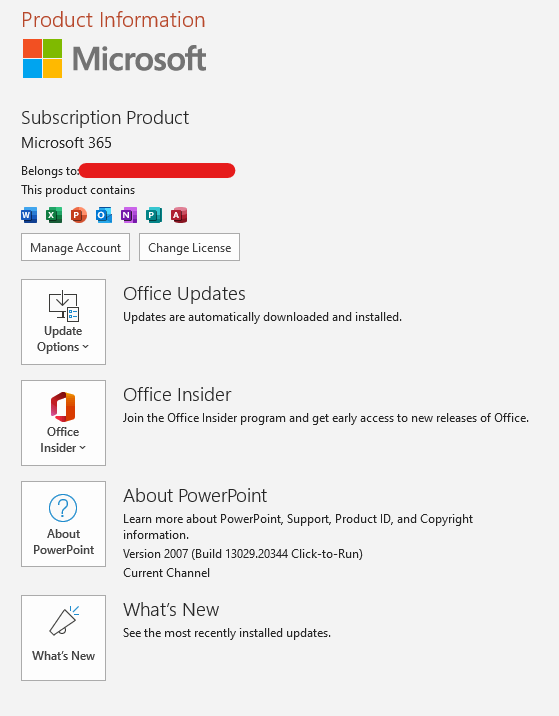
Task: Click the Microsoft four-color logo
Action: (42, 58)
